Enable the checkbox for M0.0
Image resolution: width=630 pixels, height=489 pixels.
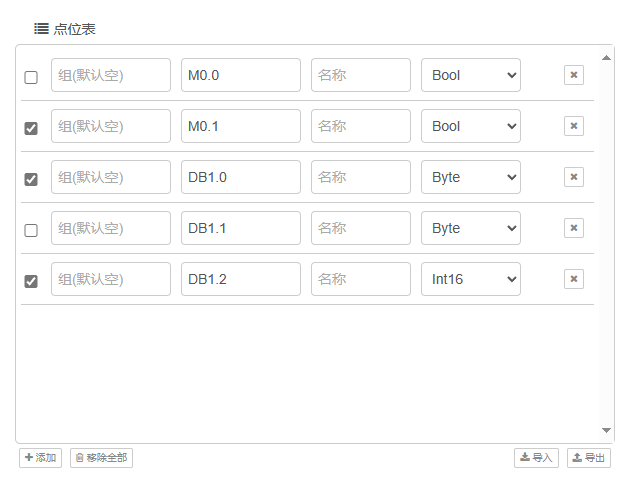(x=31, y=77)
